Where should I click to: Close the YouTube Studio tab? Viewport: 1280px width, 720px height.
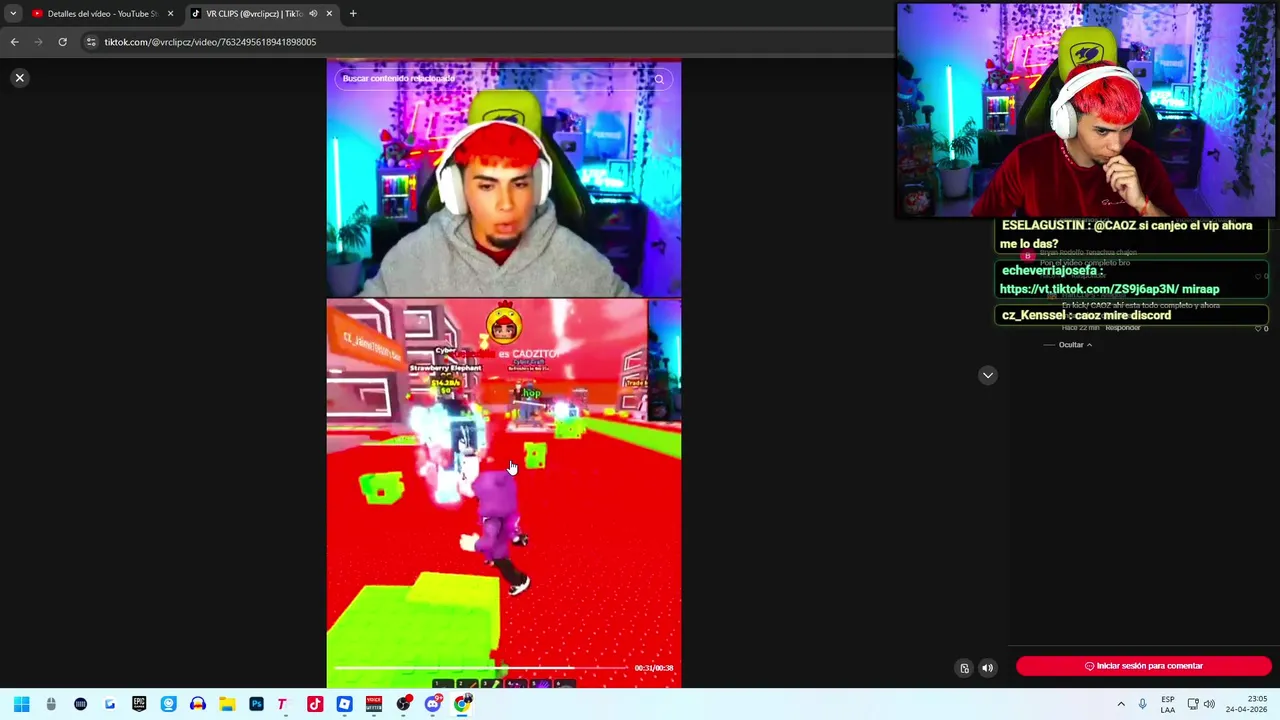[x=170, y=14]
